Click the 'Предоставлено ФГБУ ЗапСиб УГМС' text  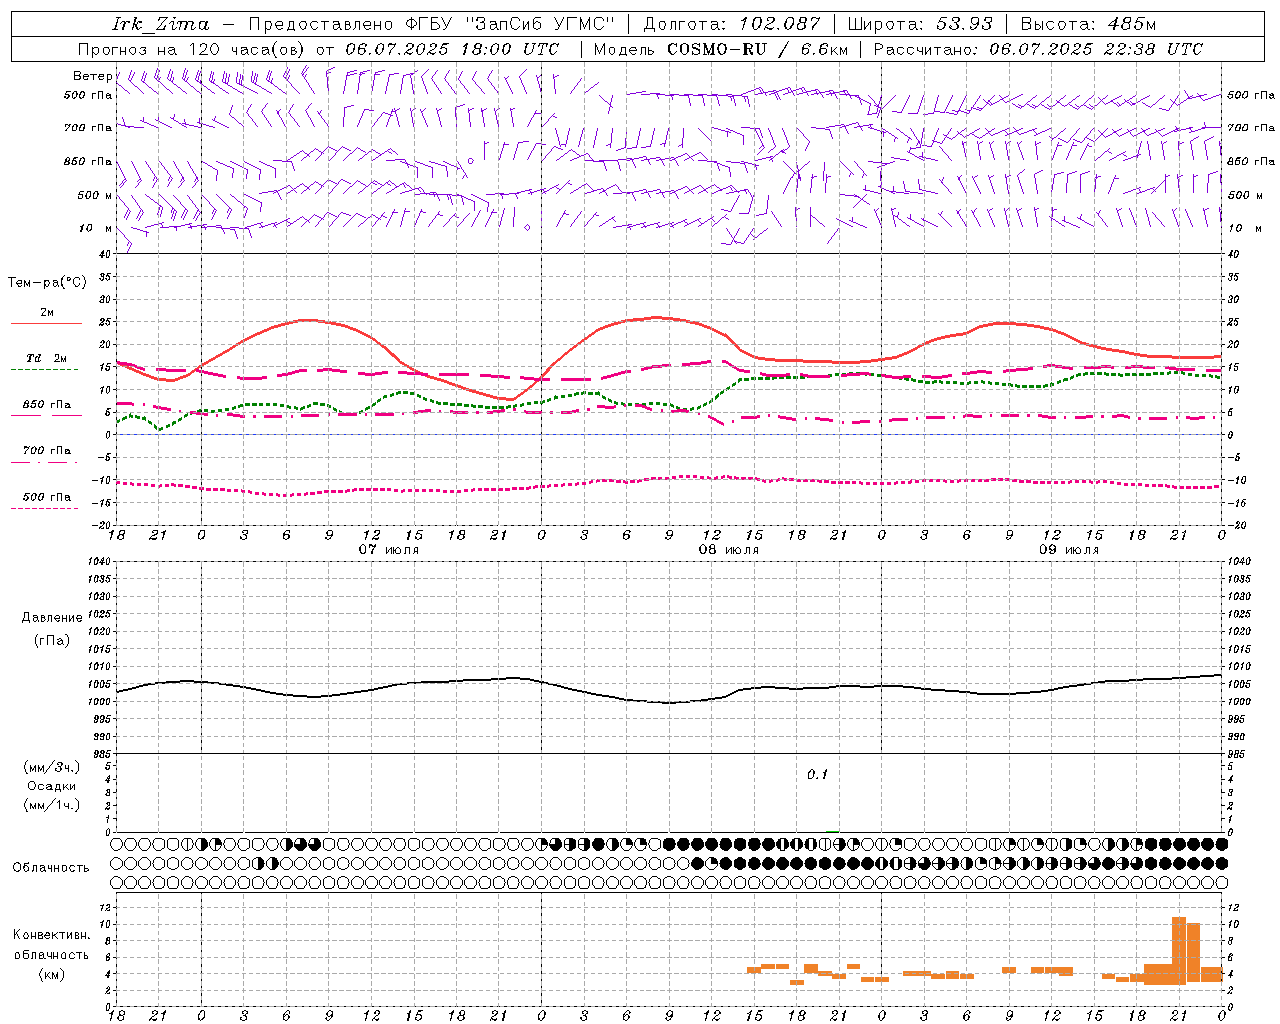pos(431,24)
